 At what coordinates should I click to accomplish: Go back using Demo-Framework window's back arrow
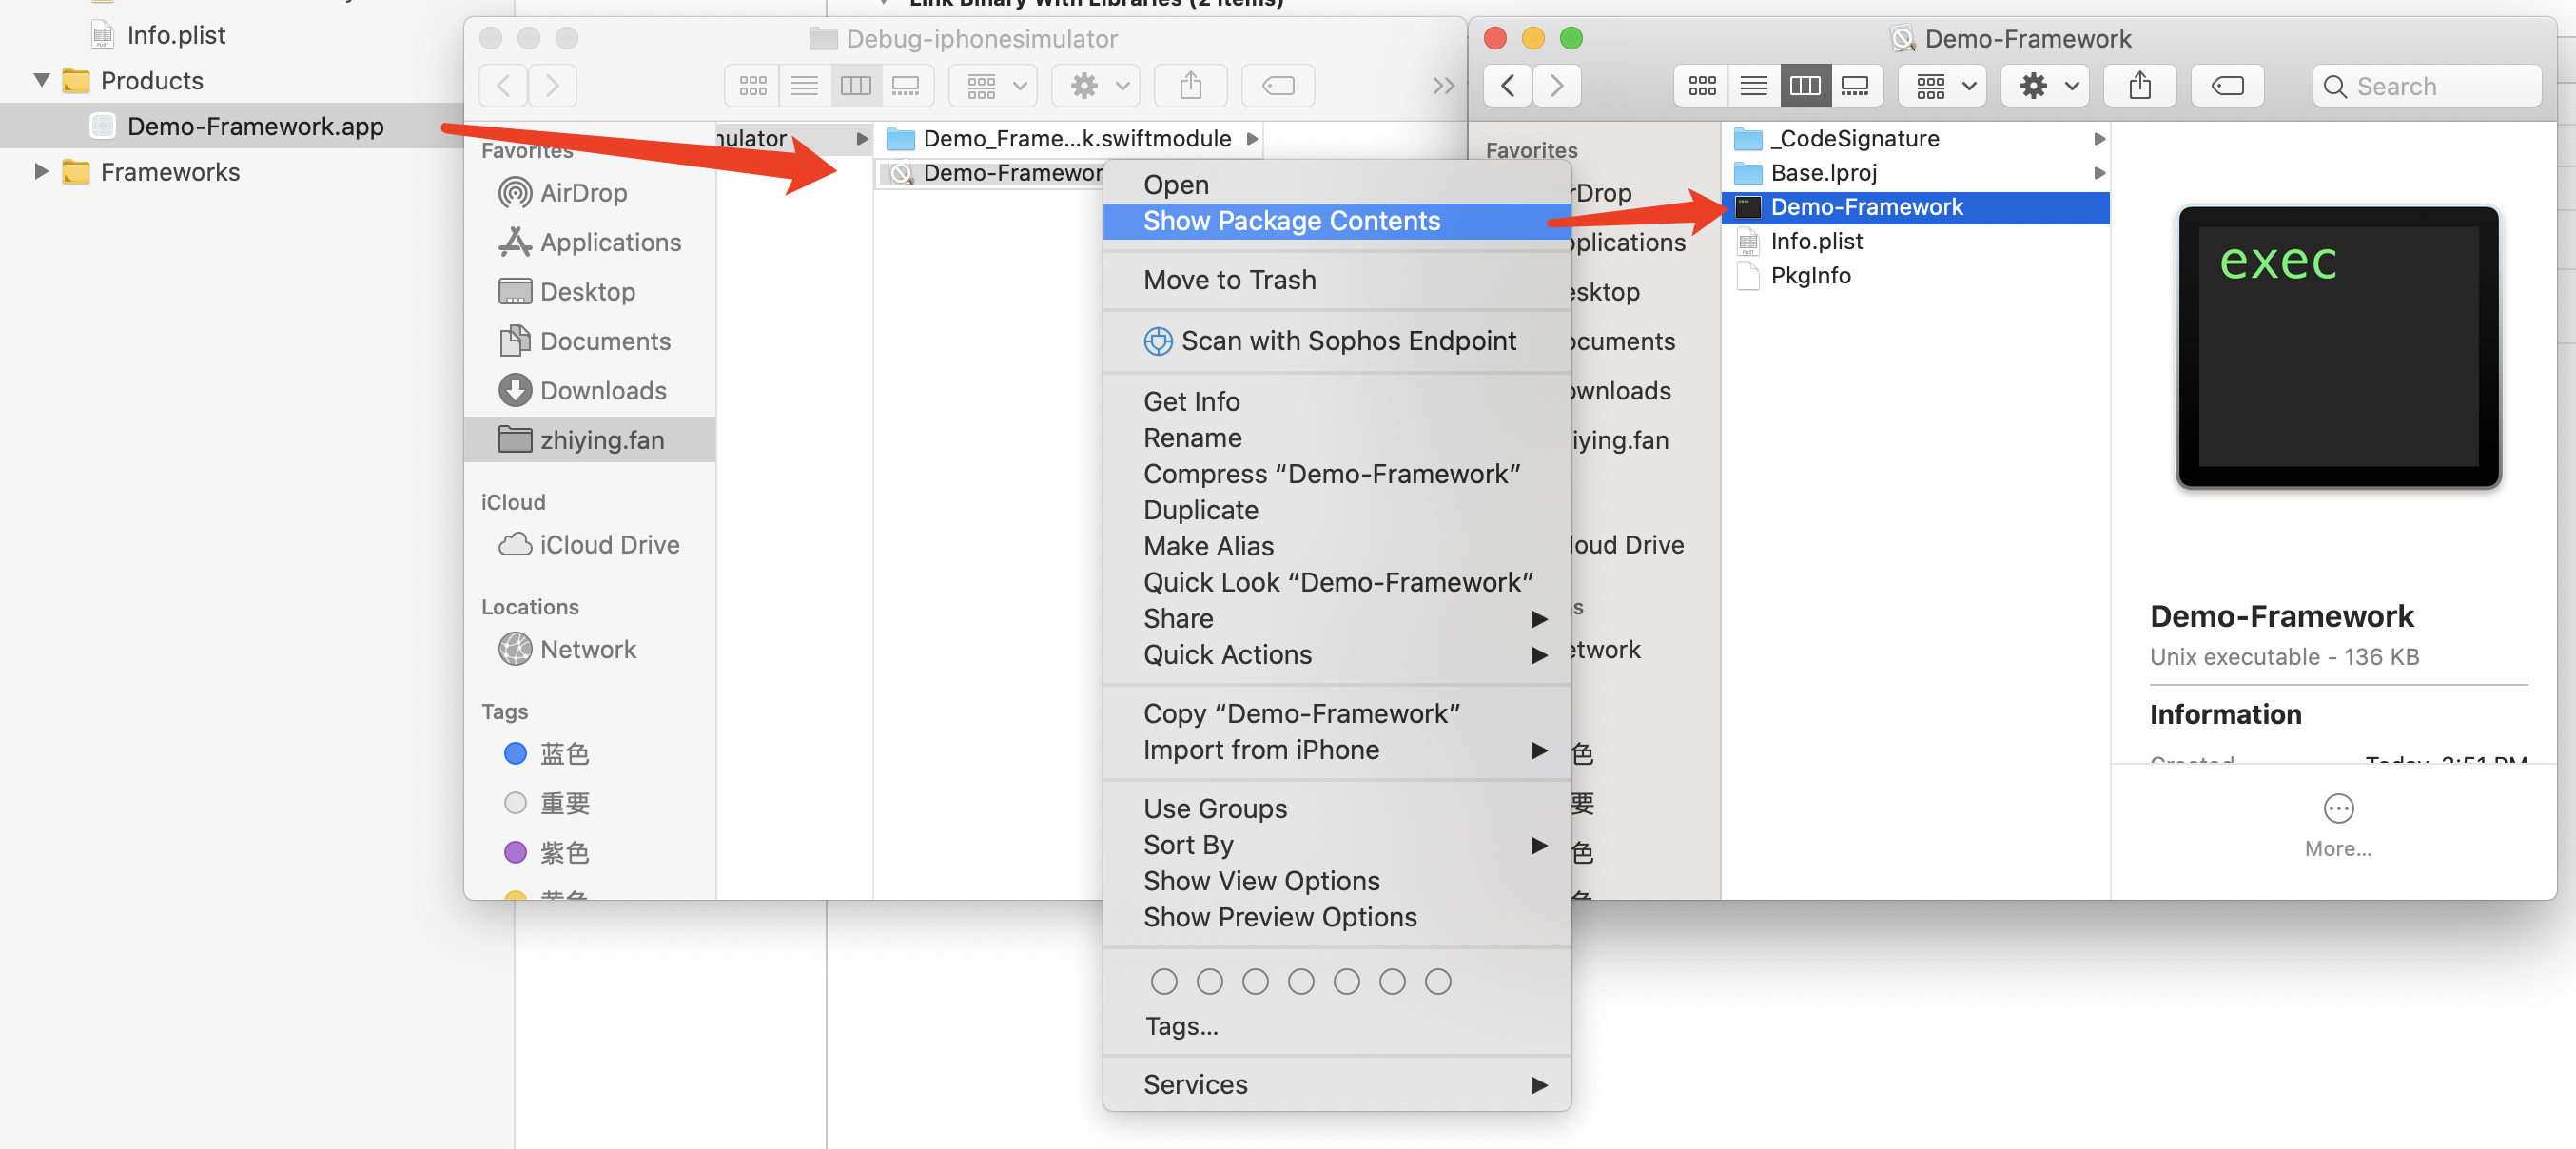coord(1508,86)
